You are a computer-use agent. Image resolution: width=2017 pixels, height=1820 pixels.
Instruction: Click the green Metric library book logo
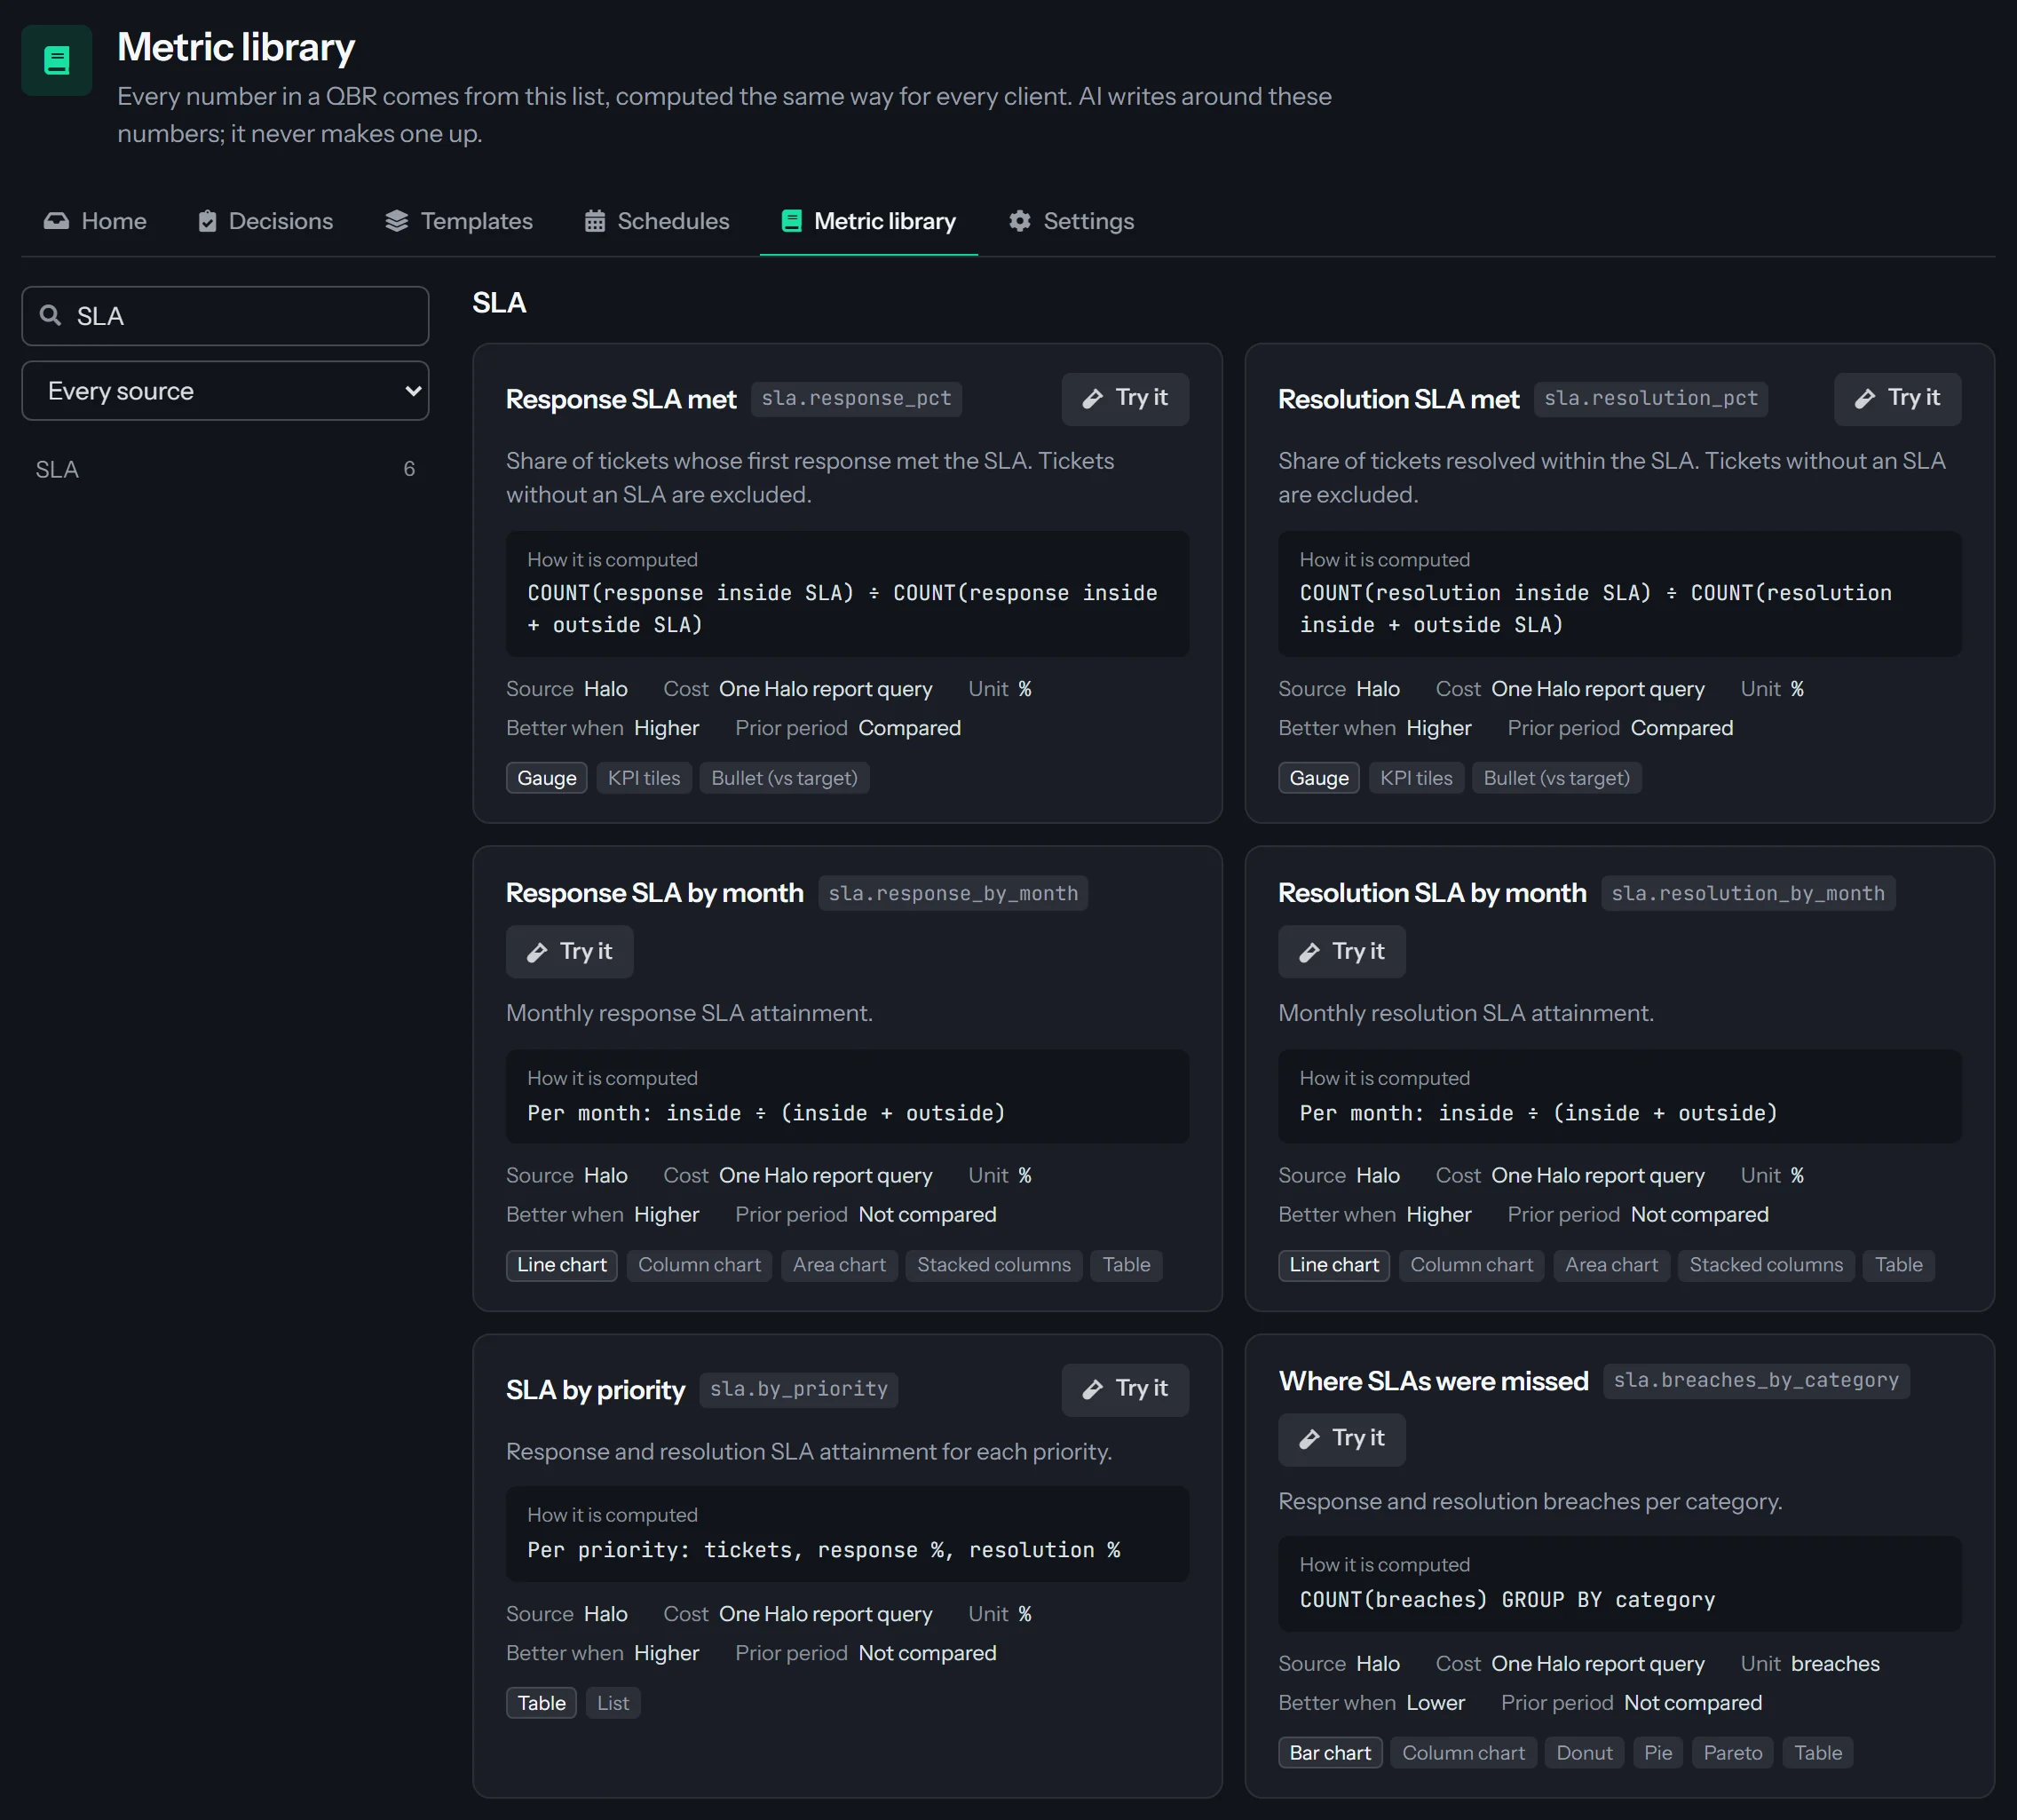57,61
